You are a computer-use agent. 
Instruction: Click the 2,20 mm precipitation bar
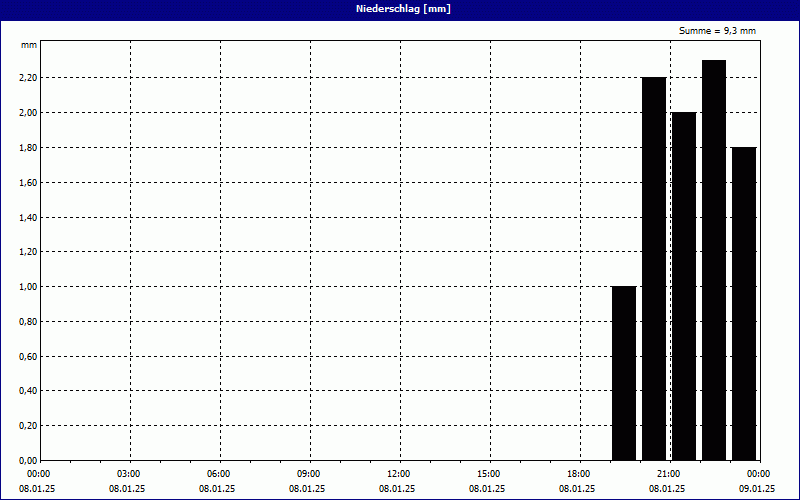(x=654, y=269)
